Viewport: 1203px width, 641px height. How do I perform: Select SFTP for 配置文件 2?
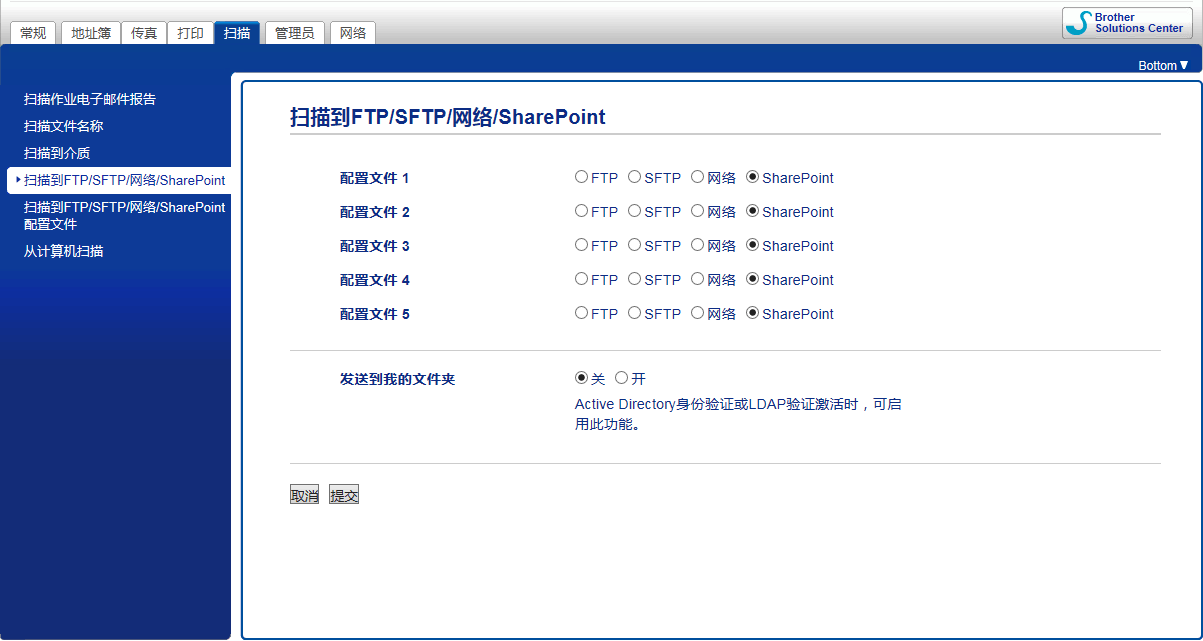tap(634, 212)
